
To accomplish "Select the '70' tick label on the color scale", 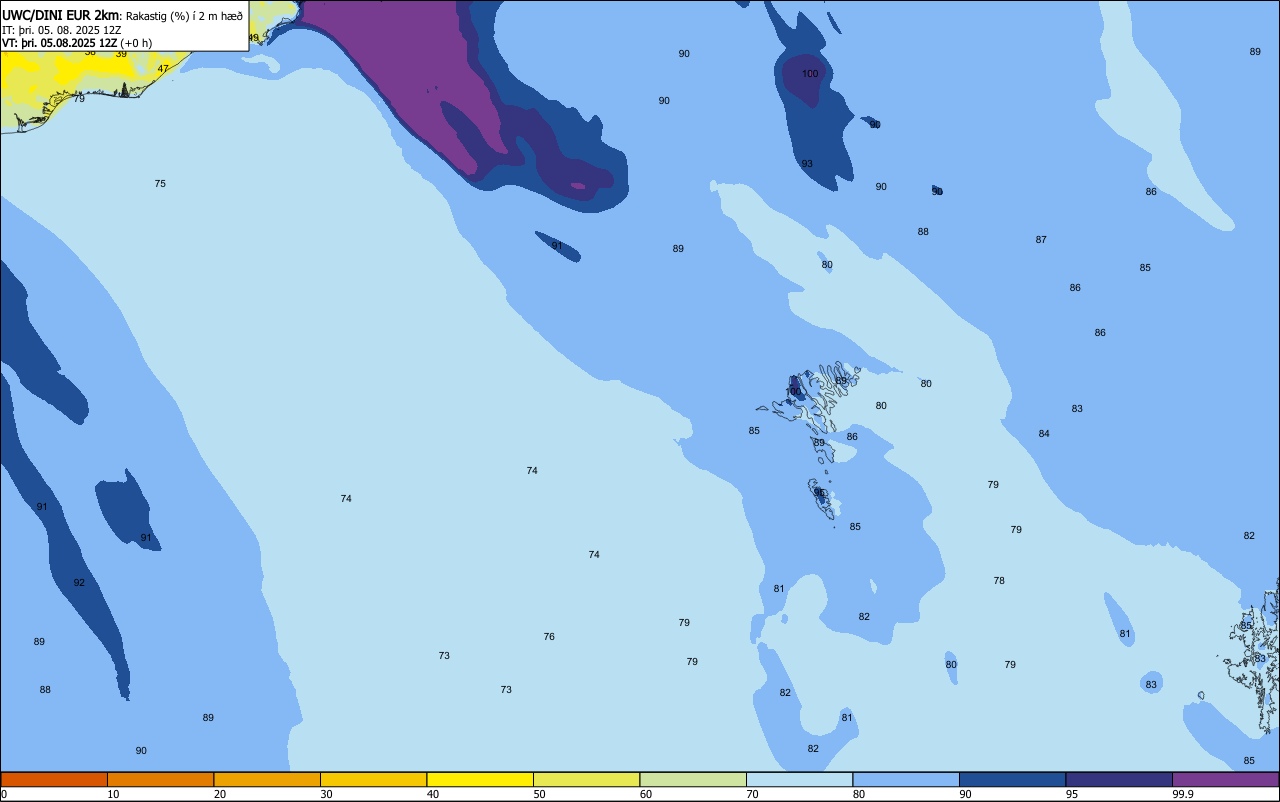I will click(x=752, y=794).
